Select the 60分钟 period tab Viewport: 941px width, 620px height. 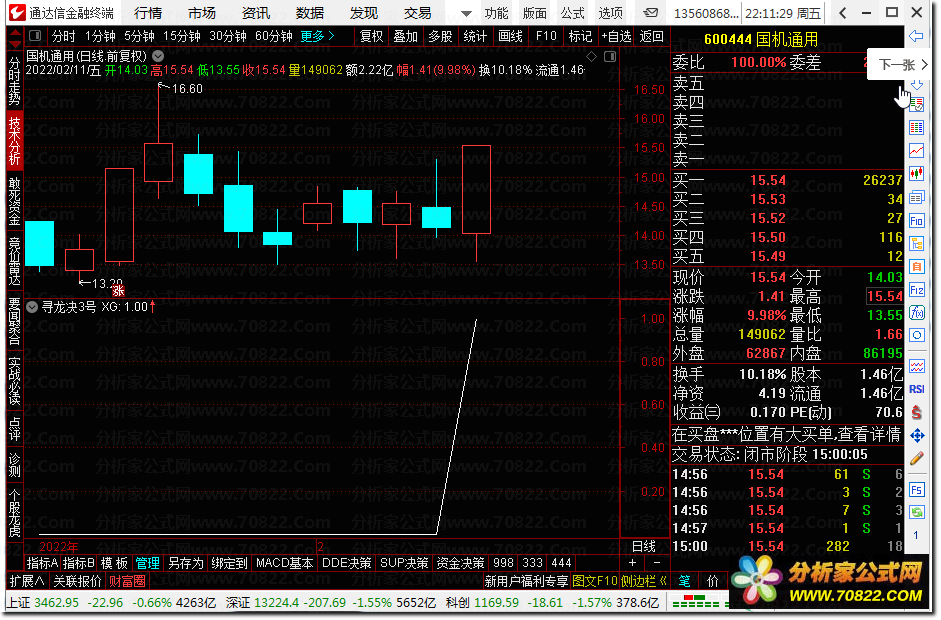[x=274, y=37]
